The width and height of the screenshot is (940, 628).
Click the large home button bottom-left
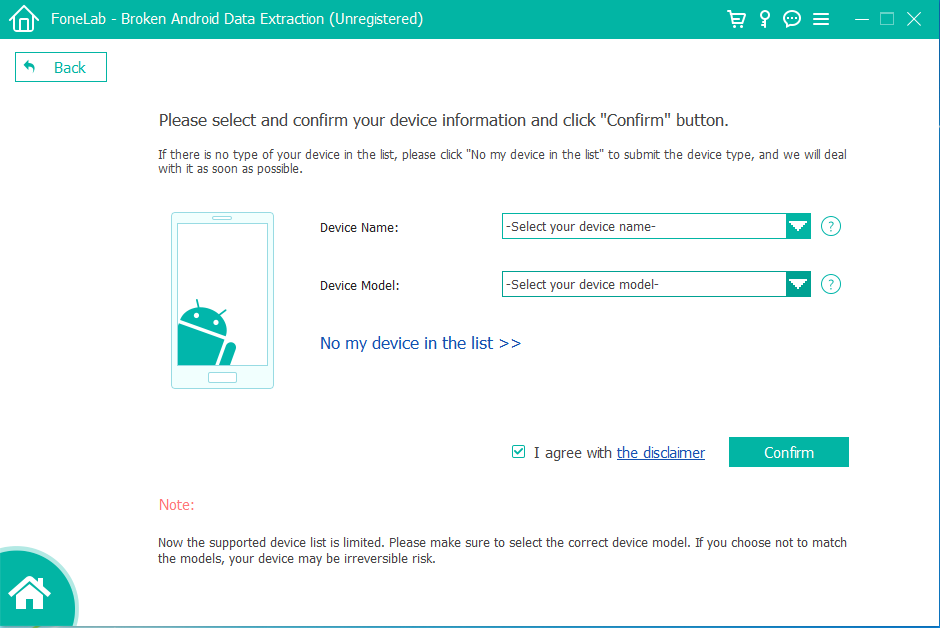(x=30, y=592)
